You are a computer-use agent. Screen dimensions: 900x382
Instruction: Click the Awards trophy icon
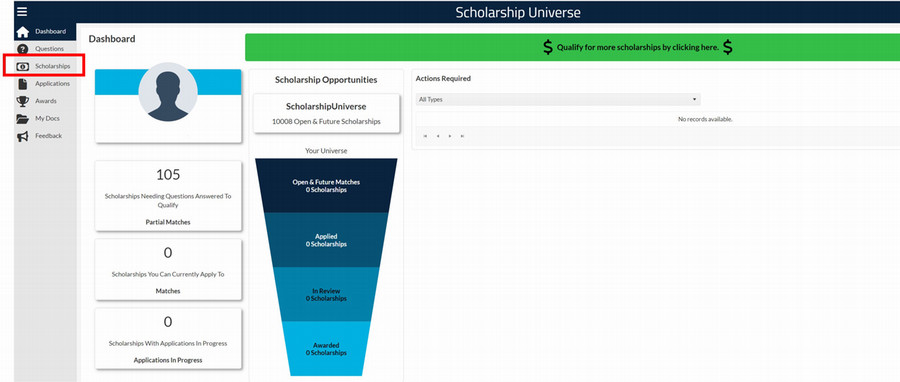[x=22, y=102]
